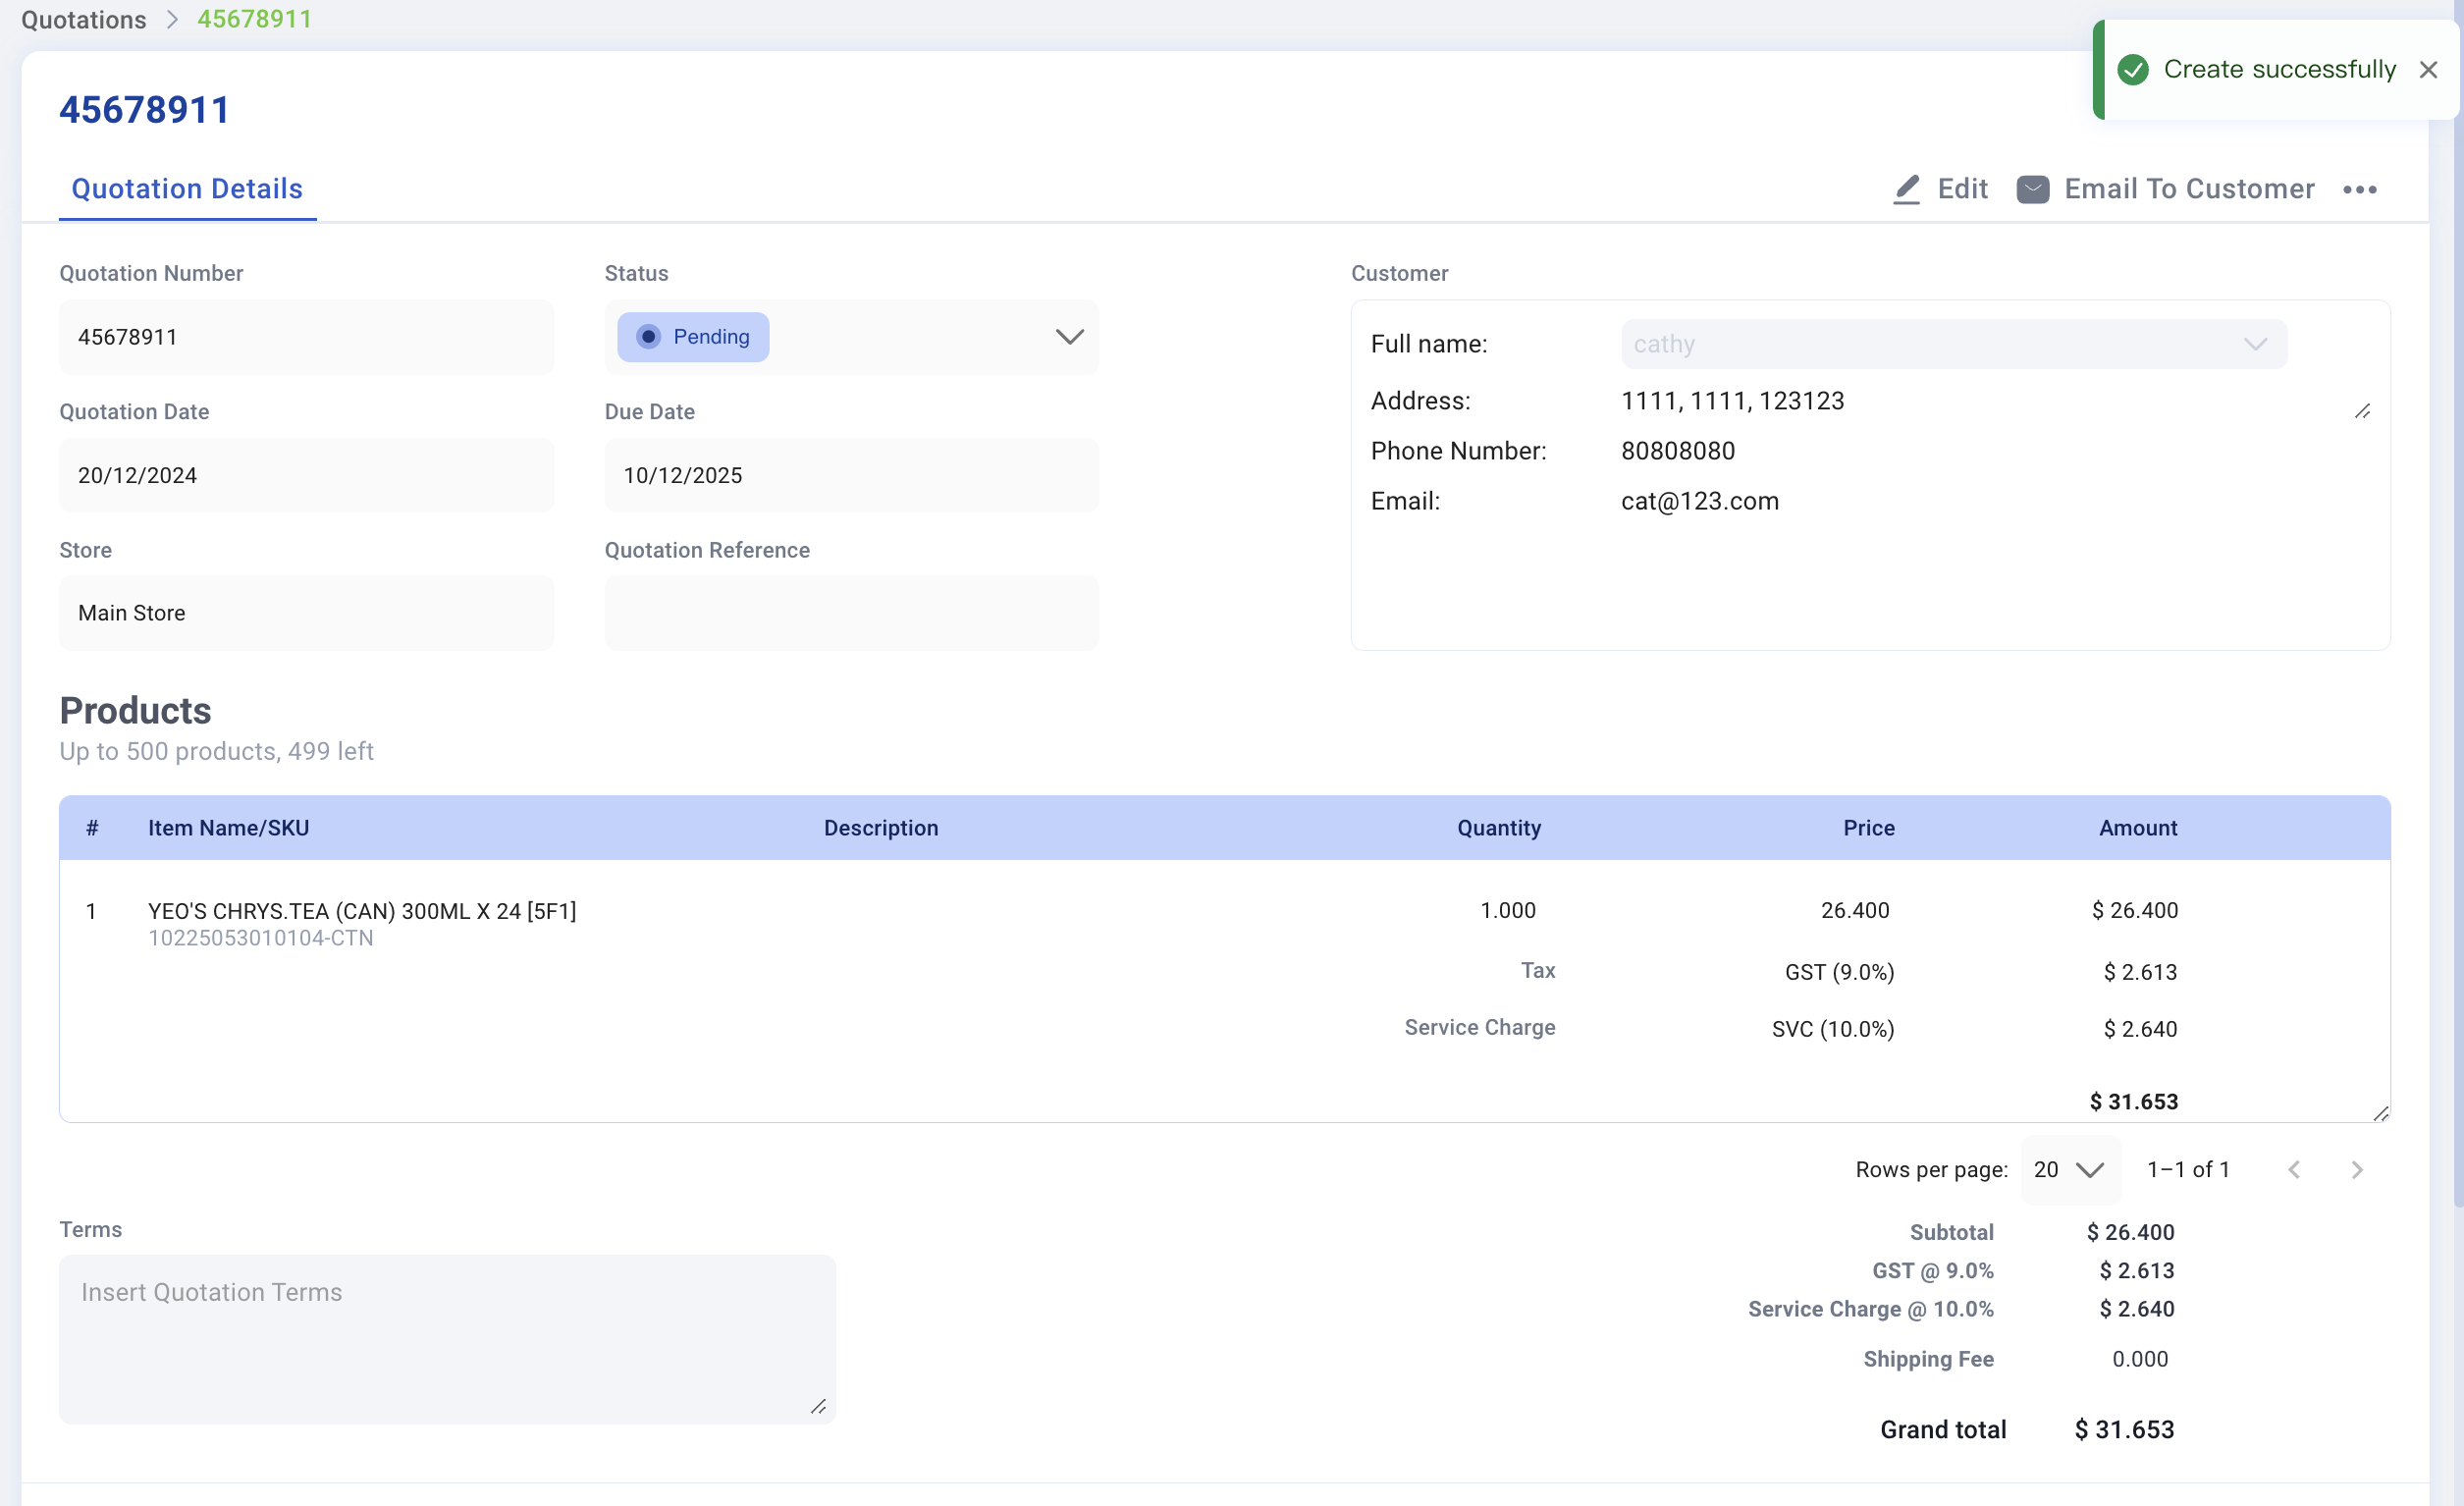Open the three-dot more options menu
Screen dimensions: 2464x1506
tap(2360, 190)
